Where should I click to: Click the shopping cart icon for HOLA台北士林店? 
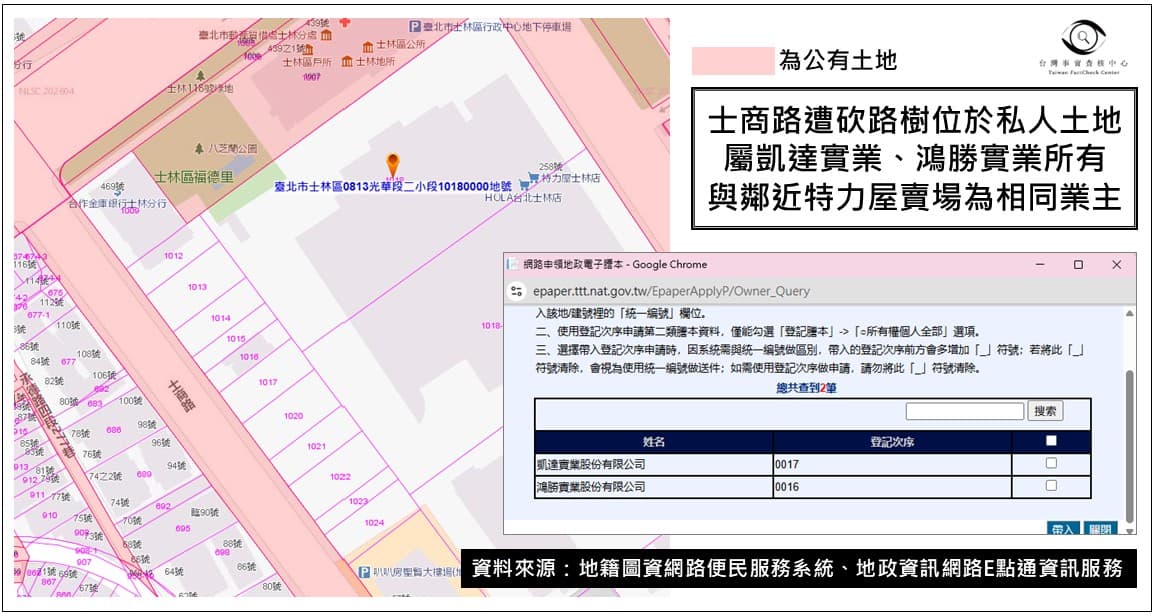pyautogui.click(x=524, y=183)
